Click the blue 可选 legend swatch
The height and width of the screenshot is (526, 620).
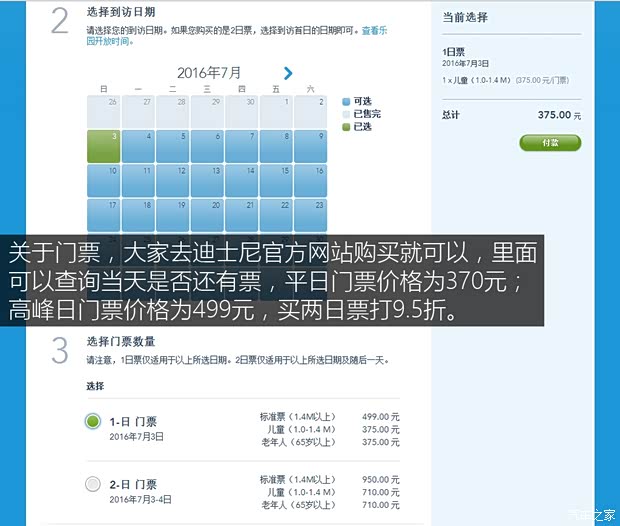click(346, 102)
